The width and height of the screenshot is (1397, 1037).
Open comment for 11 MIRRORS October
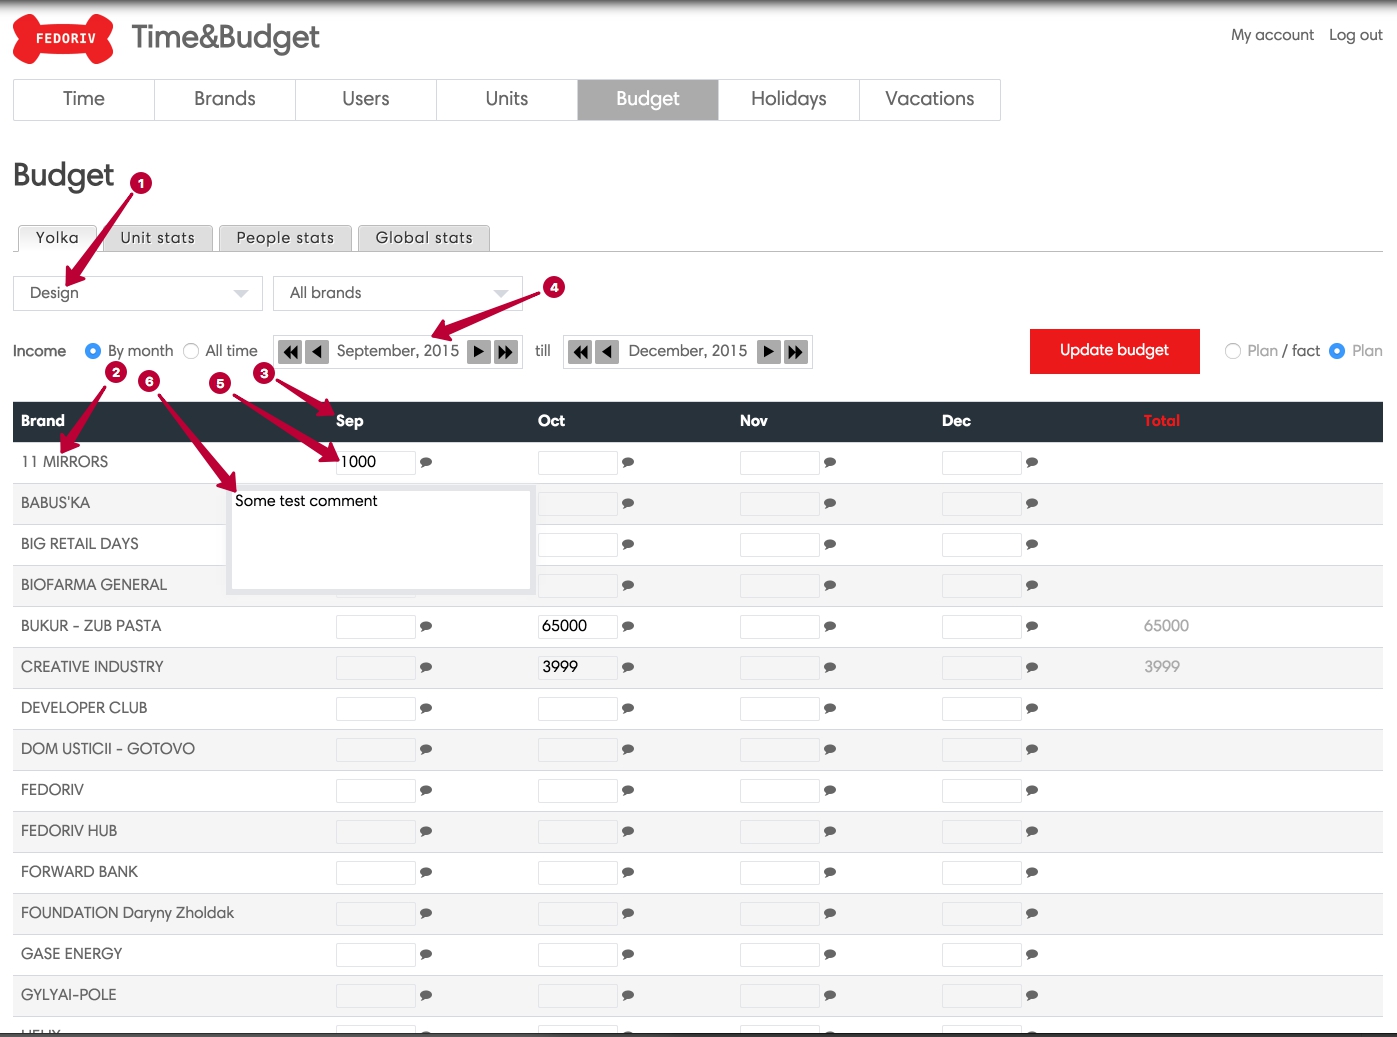point(628,462)
